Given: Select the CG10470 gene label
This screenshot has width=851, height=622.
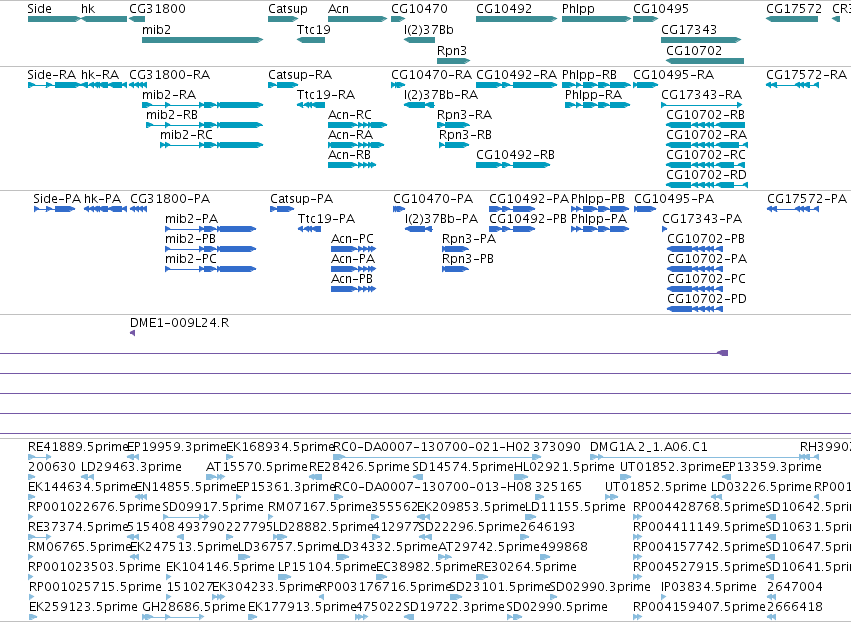Looking at the screenshot, I should (x=420, y=9).
